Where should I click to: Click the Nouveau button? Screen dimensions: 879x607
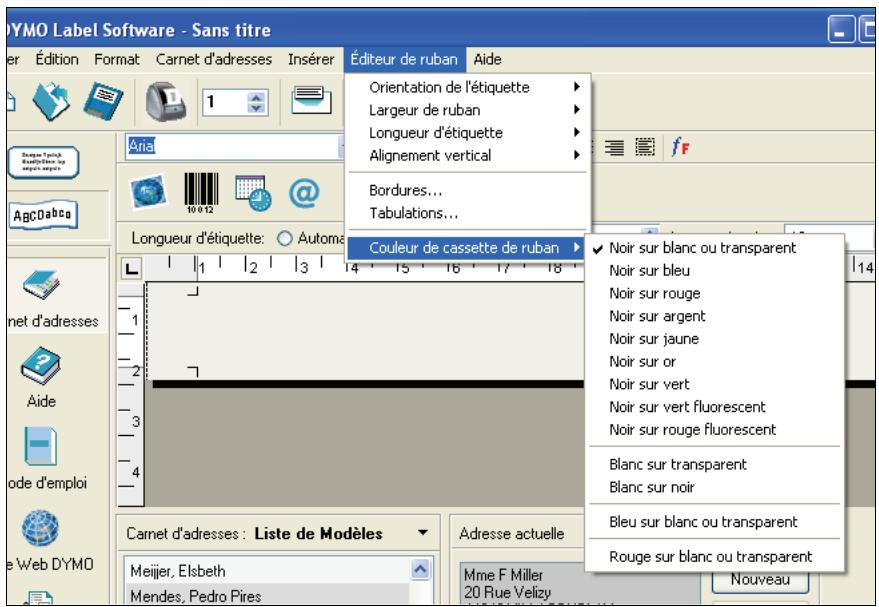pos(760,580)
